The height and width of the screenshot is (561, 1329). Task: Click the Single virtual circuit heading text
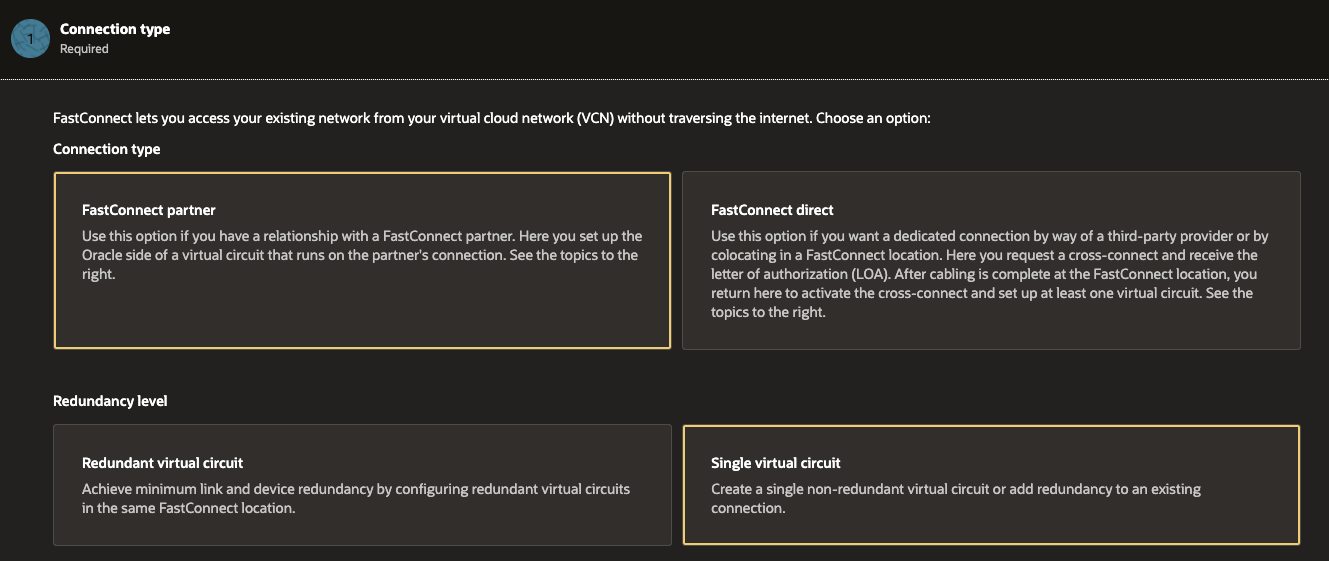click(776, 463)
